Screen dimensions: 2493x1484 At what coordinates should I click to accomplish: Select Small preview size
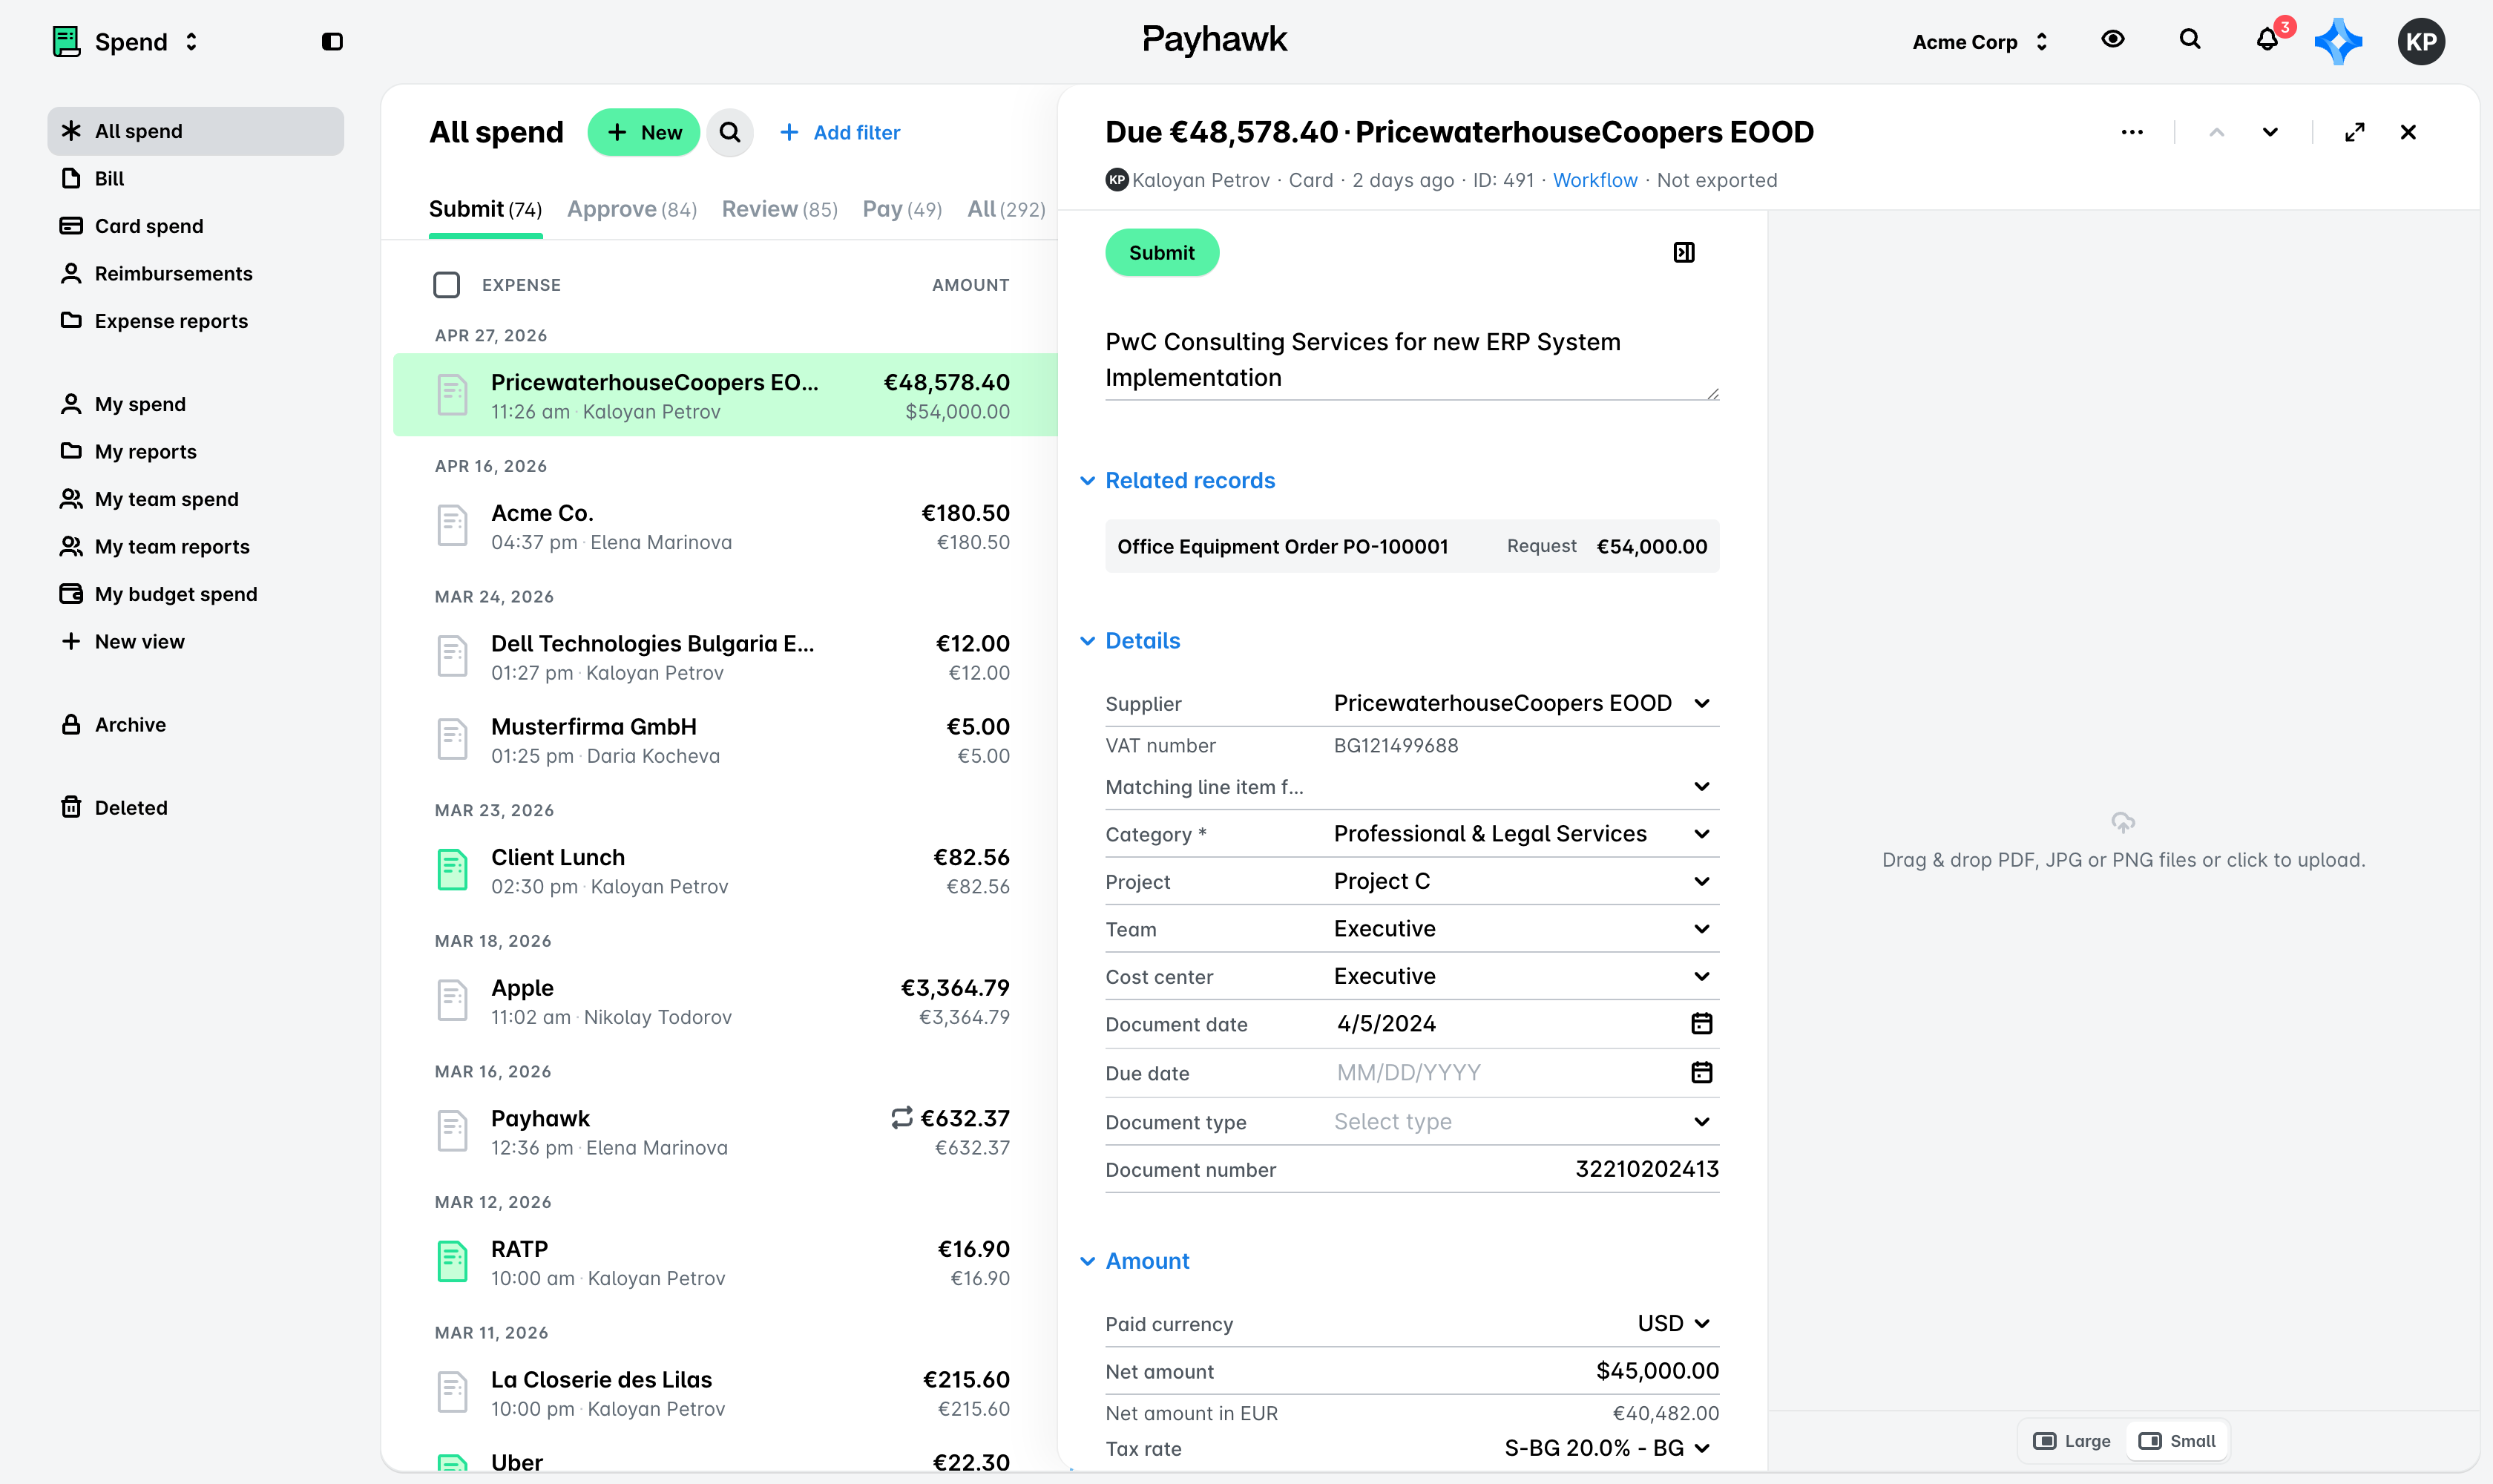tap(2177, 1441)
